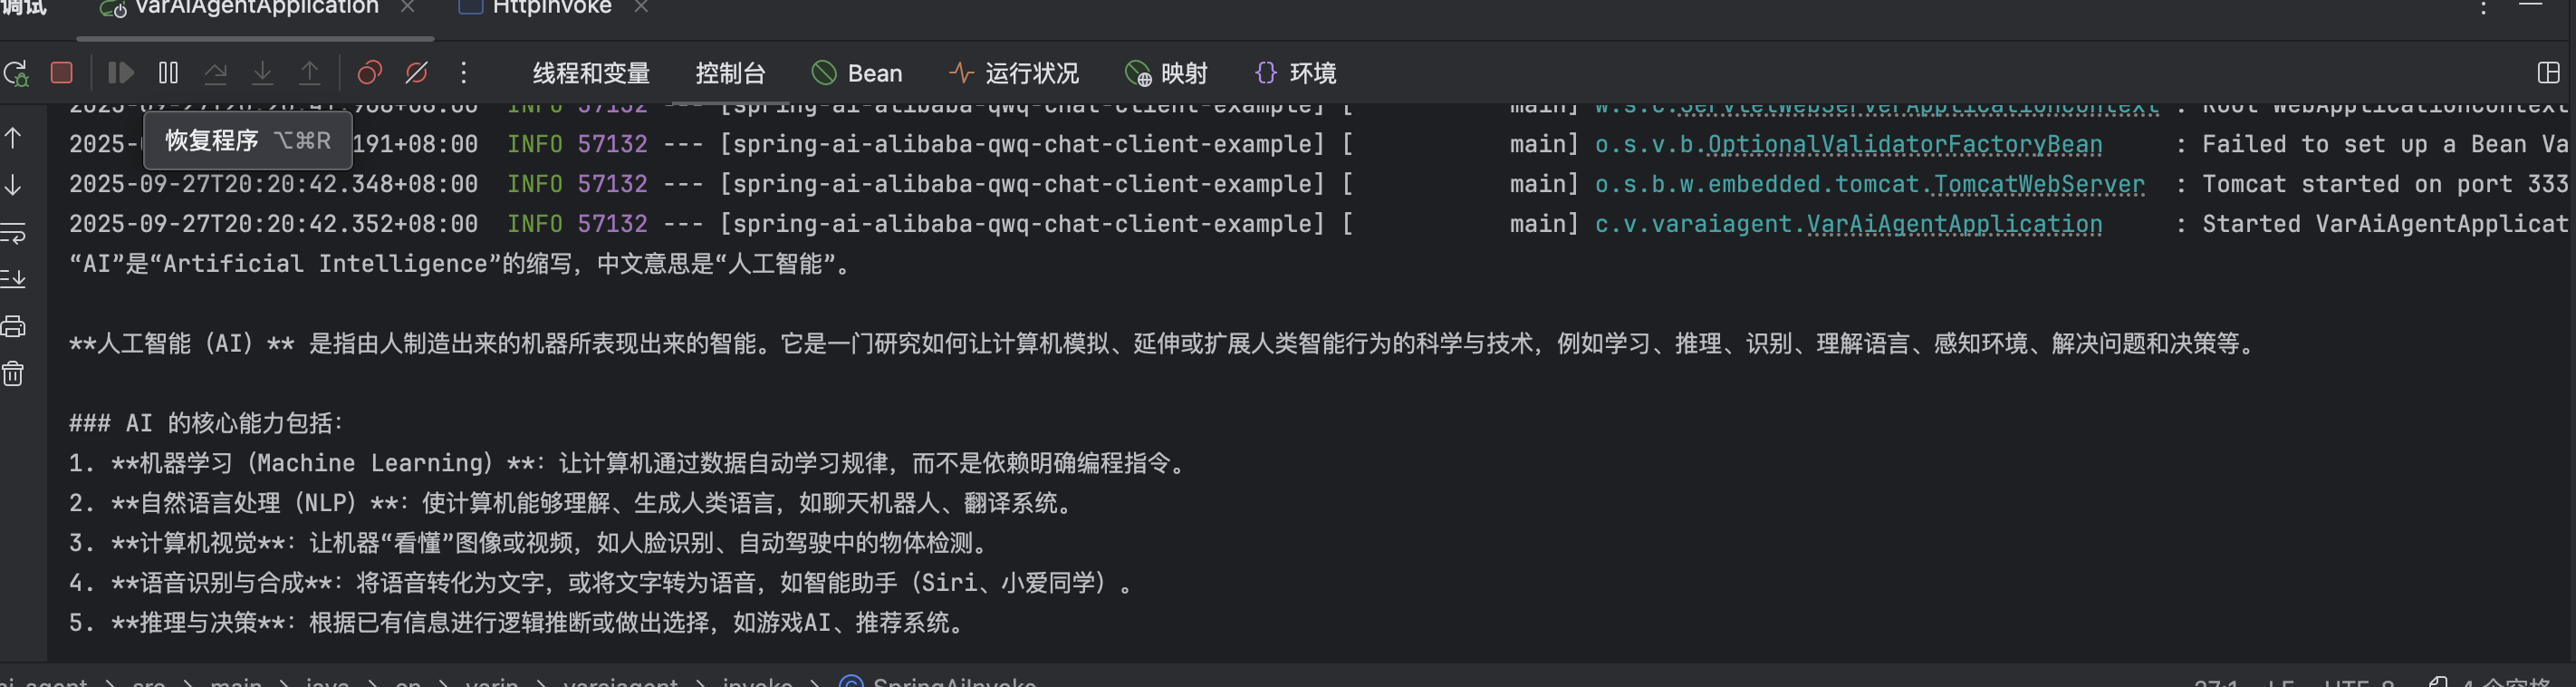Toggle soft-wrap in the console
Viewport: 2576px width, 687px height.
tap(14, 233)
